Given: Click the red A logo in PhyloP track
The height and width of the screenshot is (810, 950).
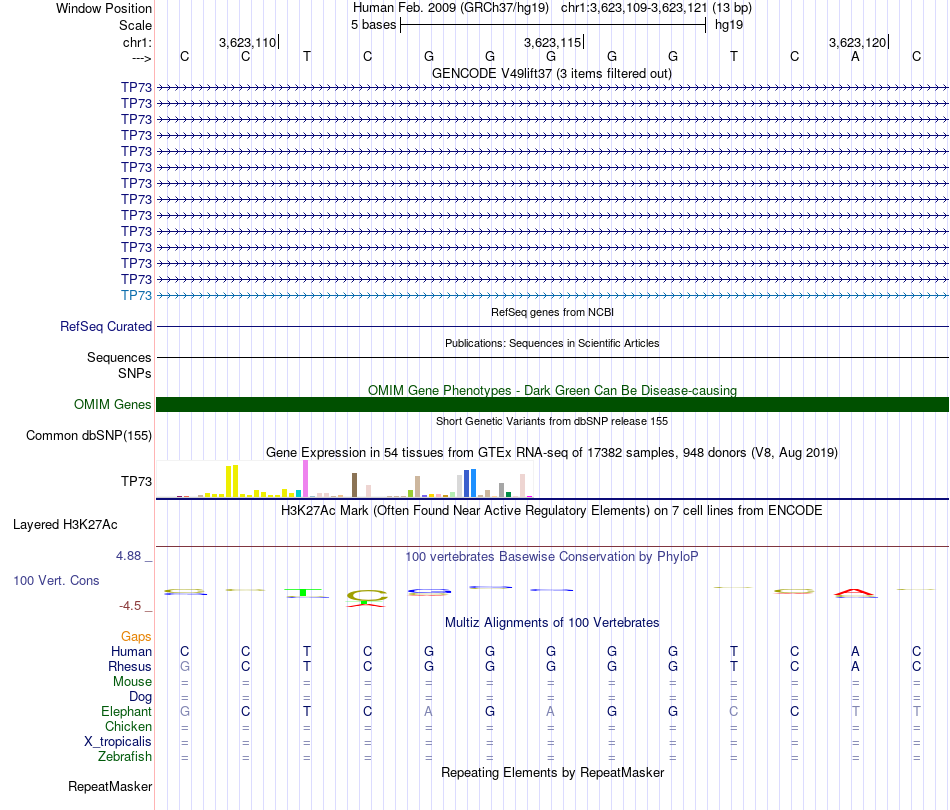Looking at the screenshot, I should (x=855, y=593).
